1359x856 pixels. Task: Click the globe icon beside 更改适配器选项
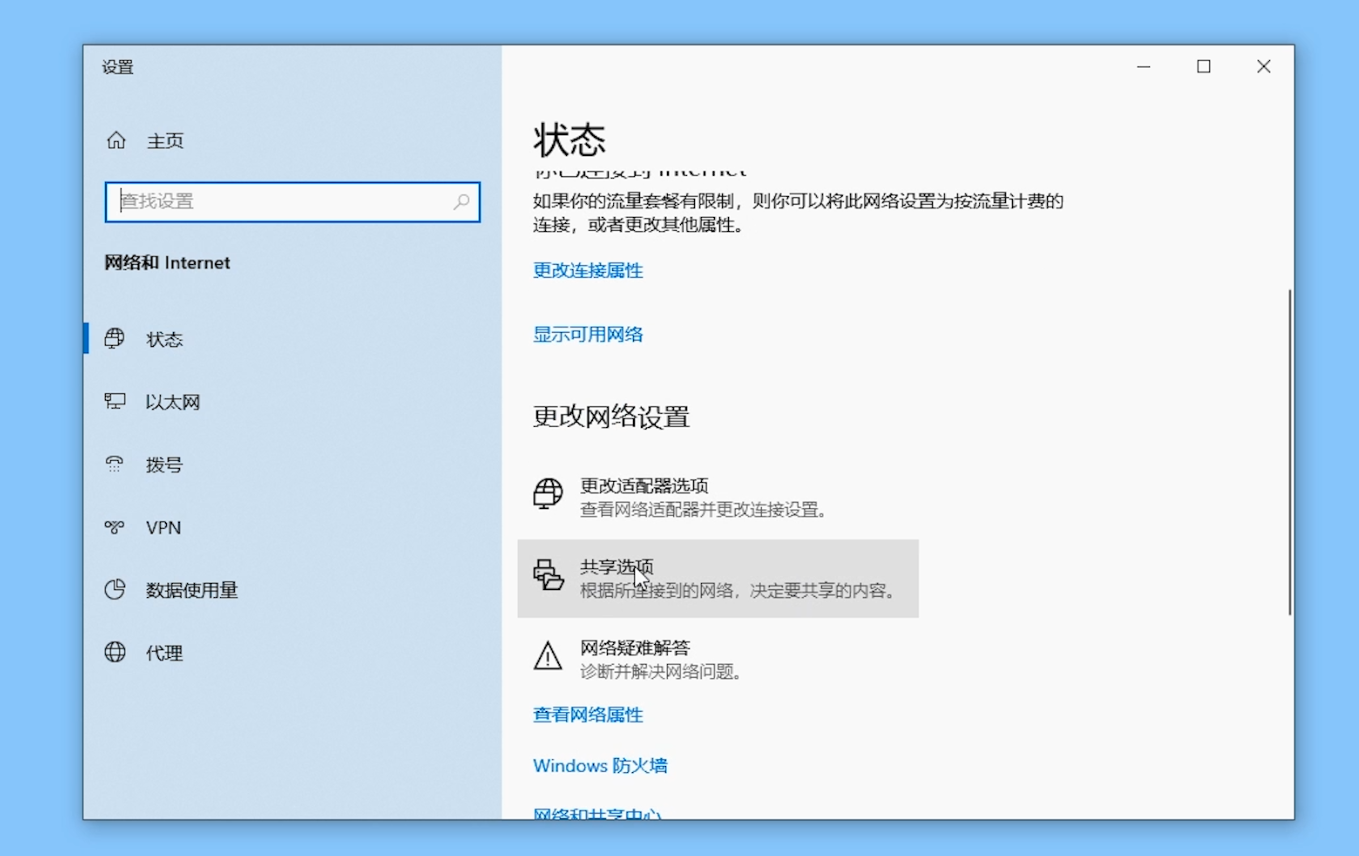click(548, 495)
